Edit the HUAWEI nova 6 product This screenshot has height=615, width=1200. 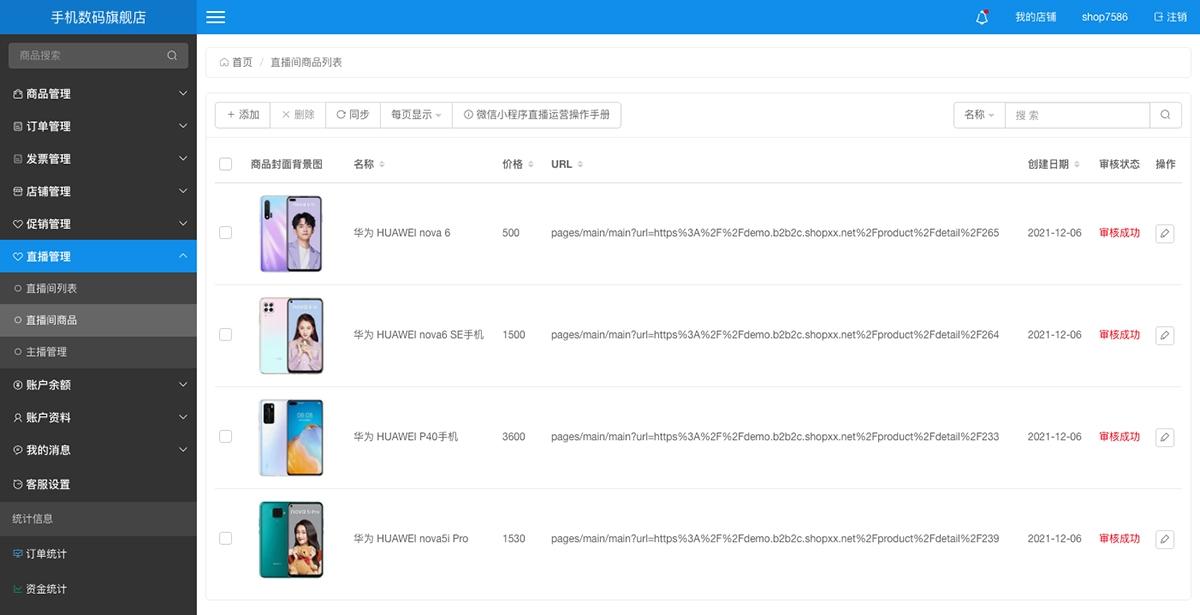point(1164,233)
